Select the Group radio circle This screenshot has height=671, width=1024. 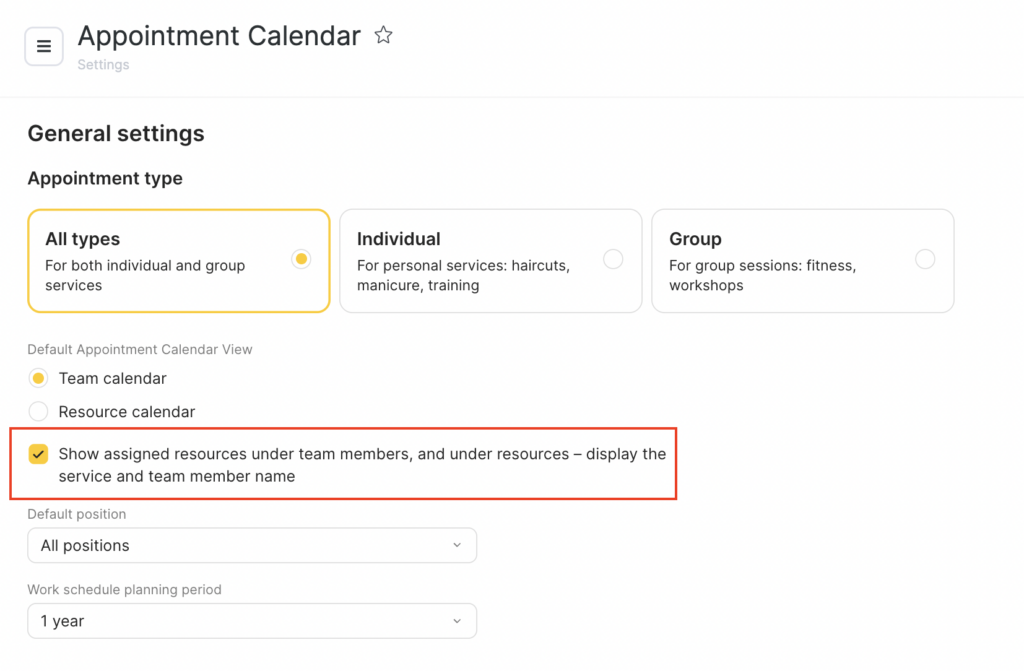click(x=925, y=259)
